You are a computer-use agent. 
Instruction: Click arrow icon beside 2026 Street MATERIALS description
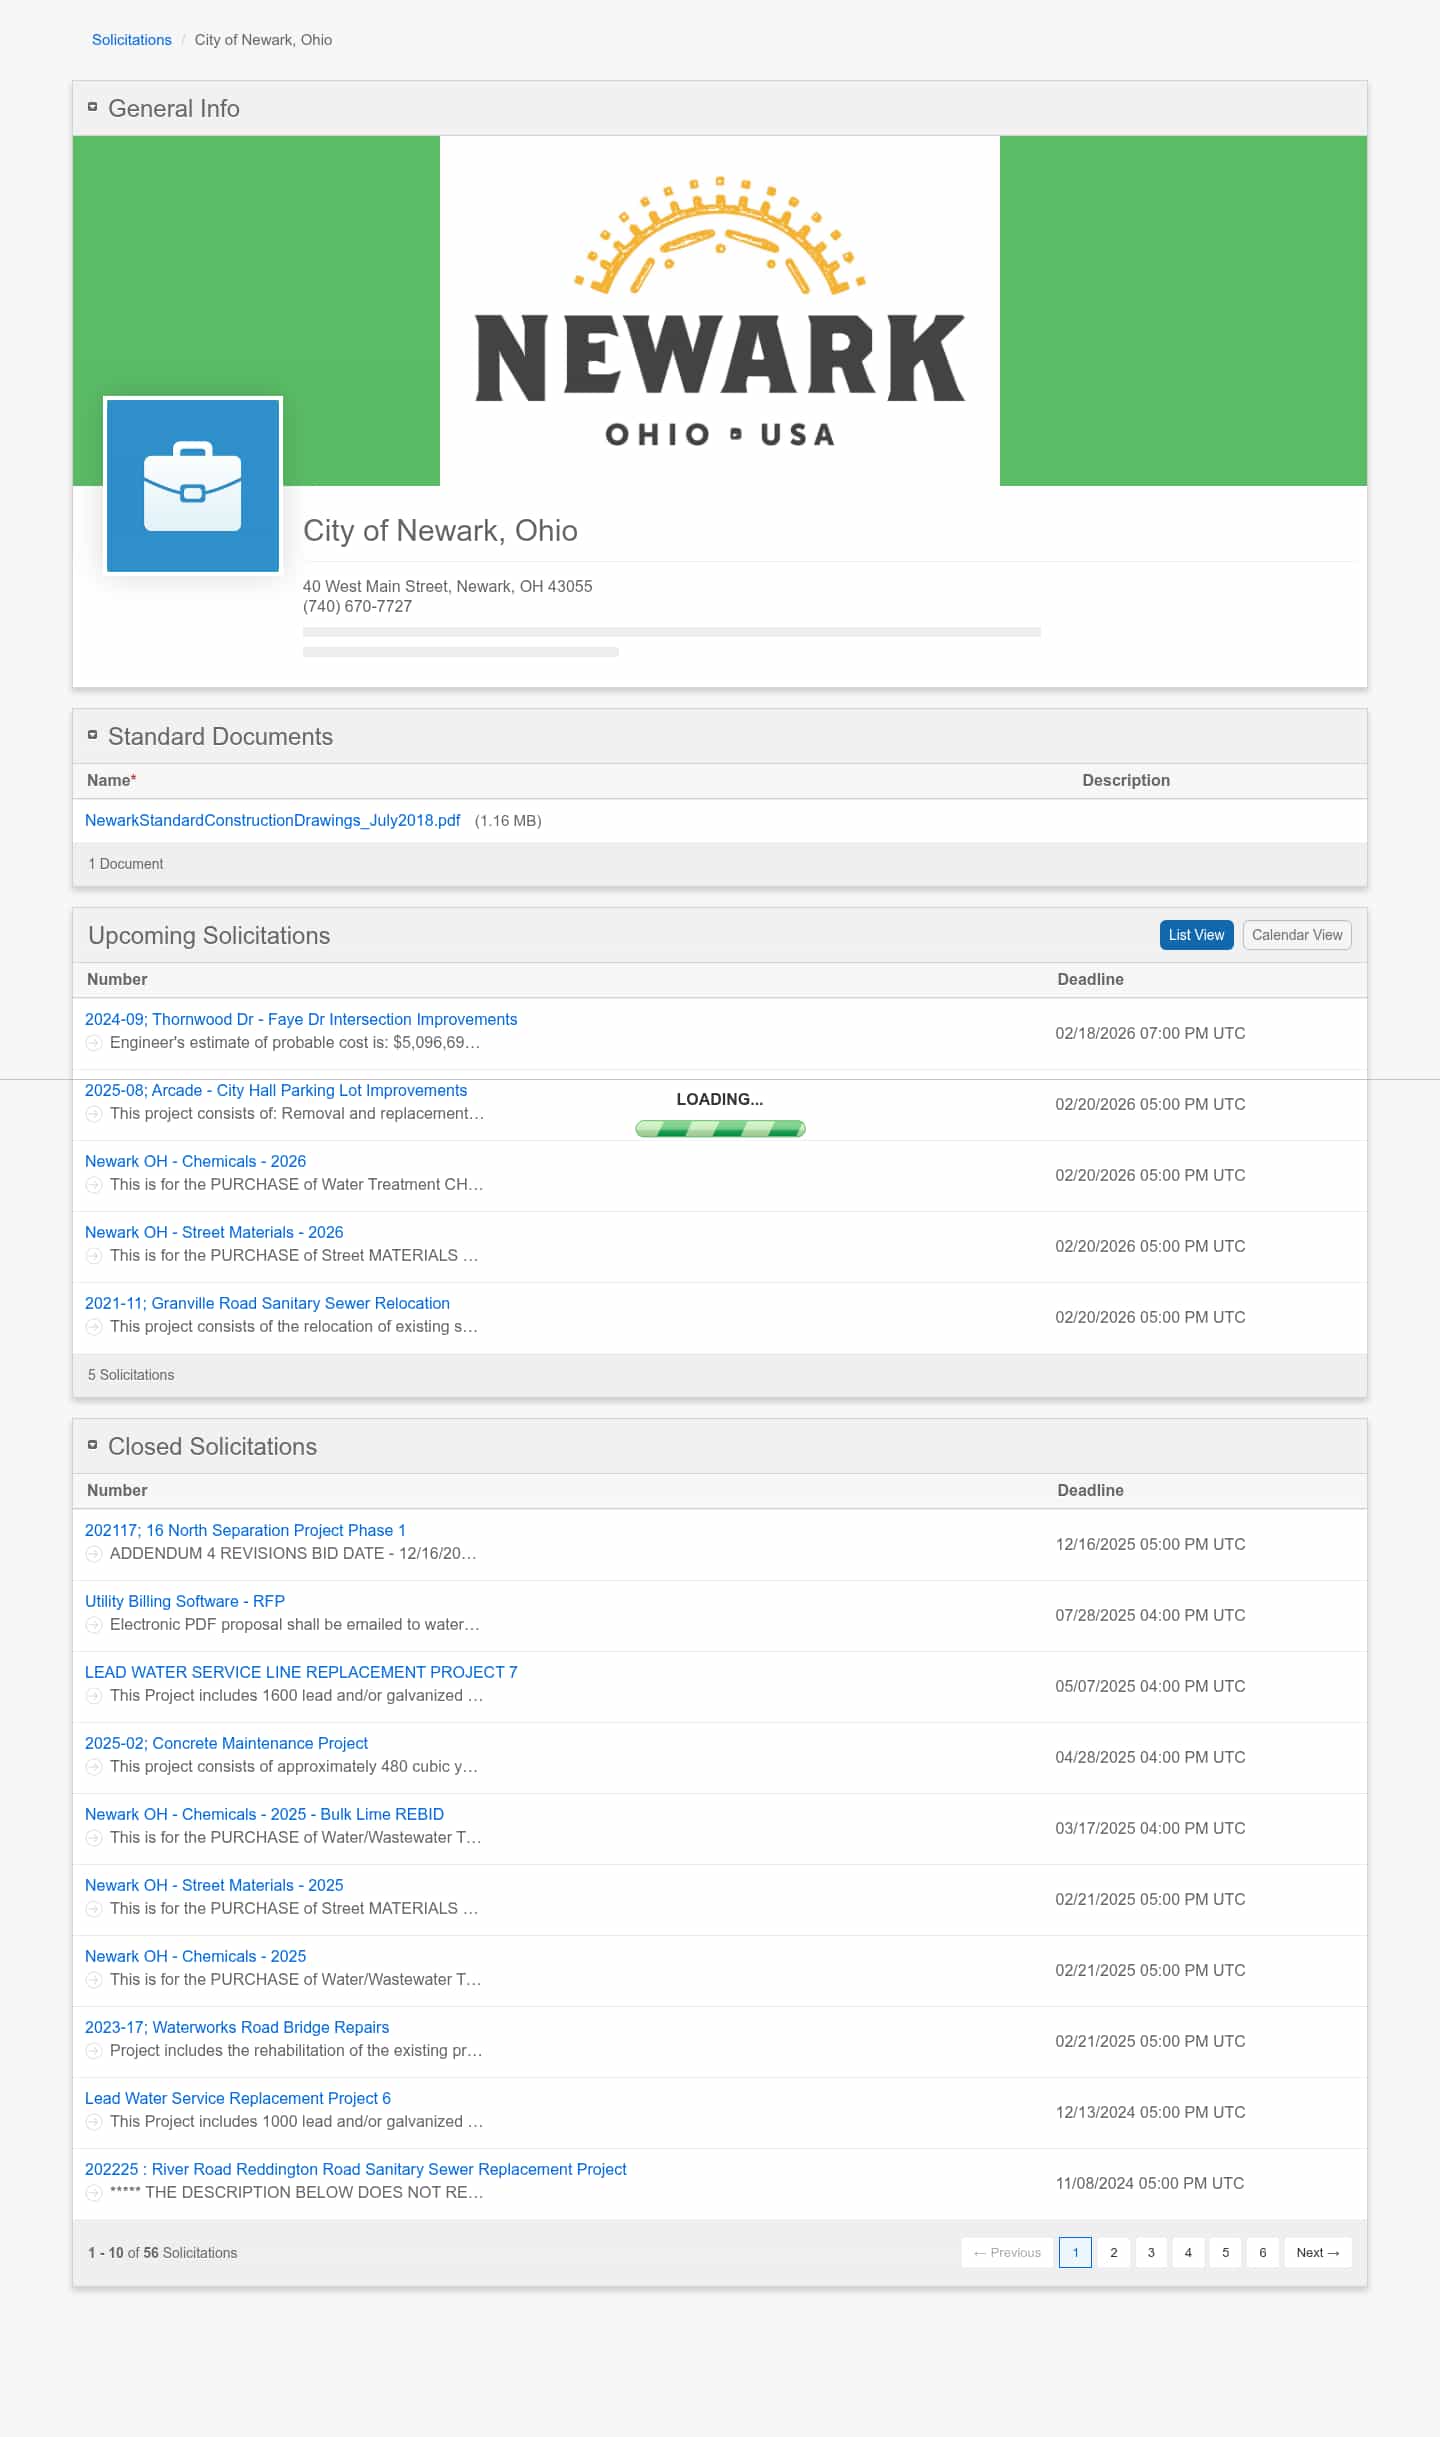pyautogui.click(x=94, y=1256)
